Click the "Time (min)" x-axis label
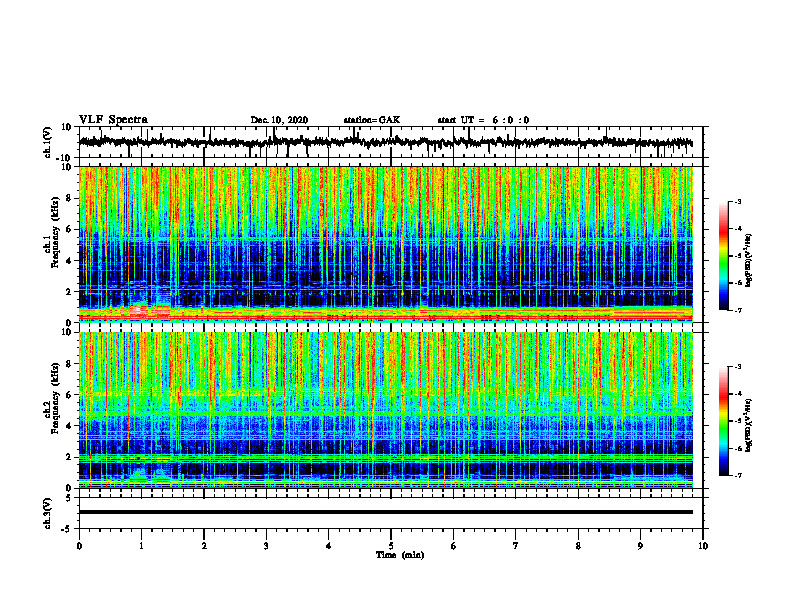The image size is (792, 612). click(x=400, y=555)
